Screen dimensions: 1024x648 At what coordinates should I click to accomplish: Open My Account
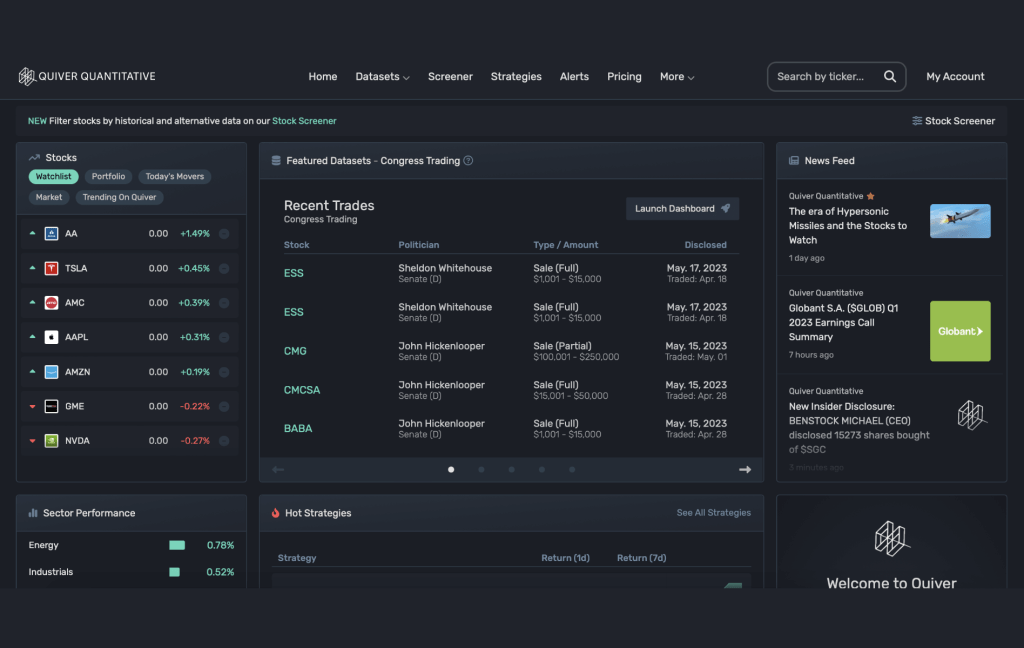coord(955,76)
